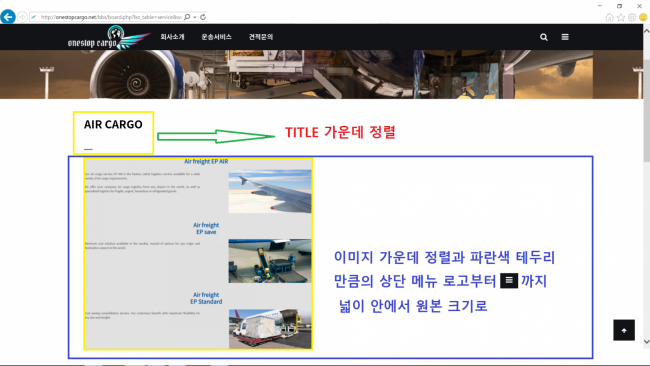Open the 회사소개 menu item
Viewport: 650px width, 366px height.
pos(172,37)
